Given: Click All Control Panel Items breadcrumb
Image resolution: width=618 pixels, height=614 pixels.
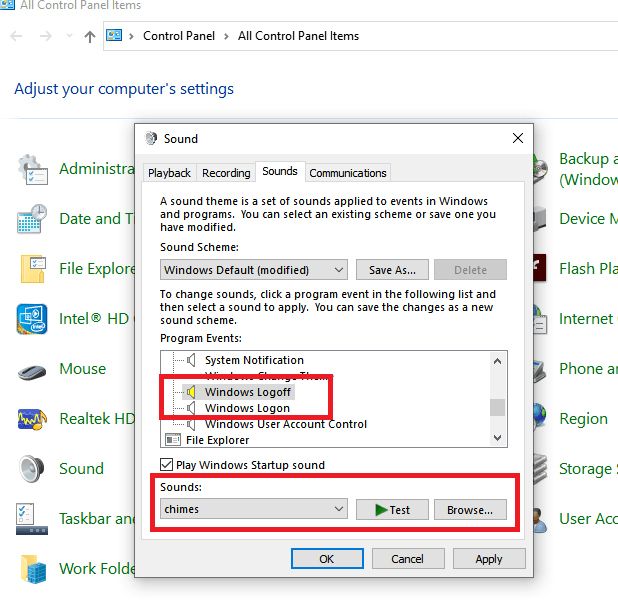Looking at the screenshot, I should coord(298,36).
